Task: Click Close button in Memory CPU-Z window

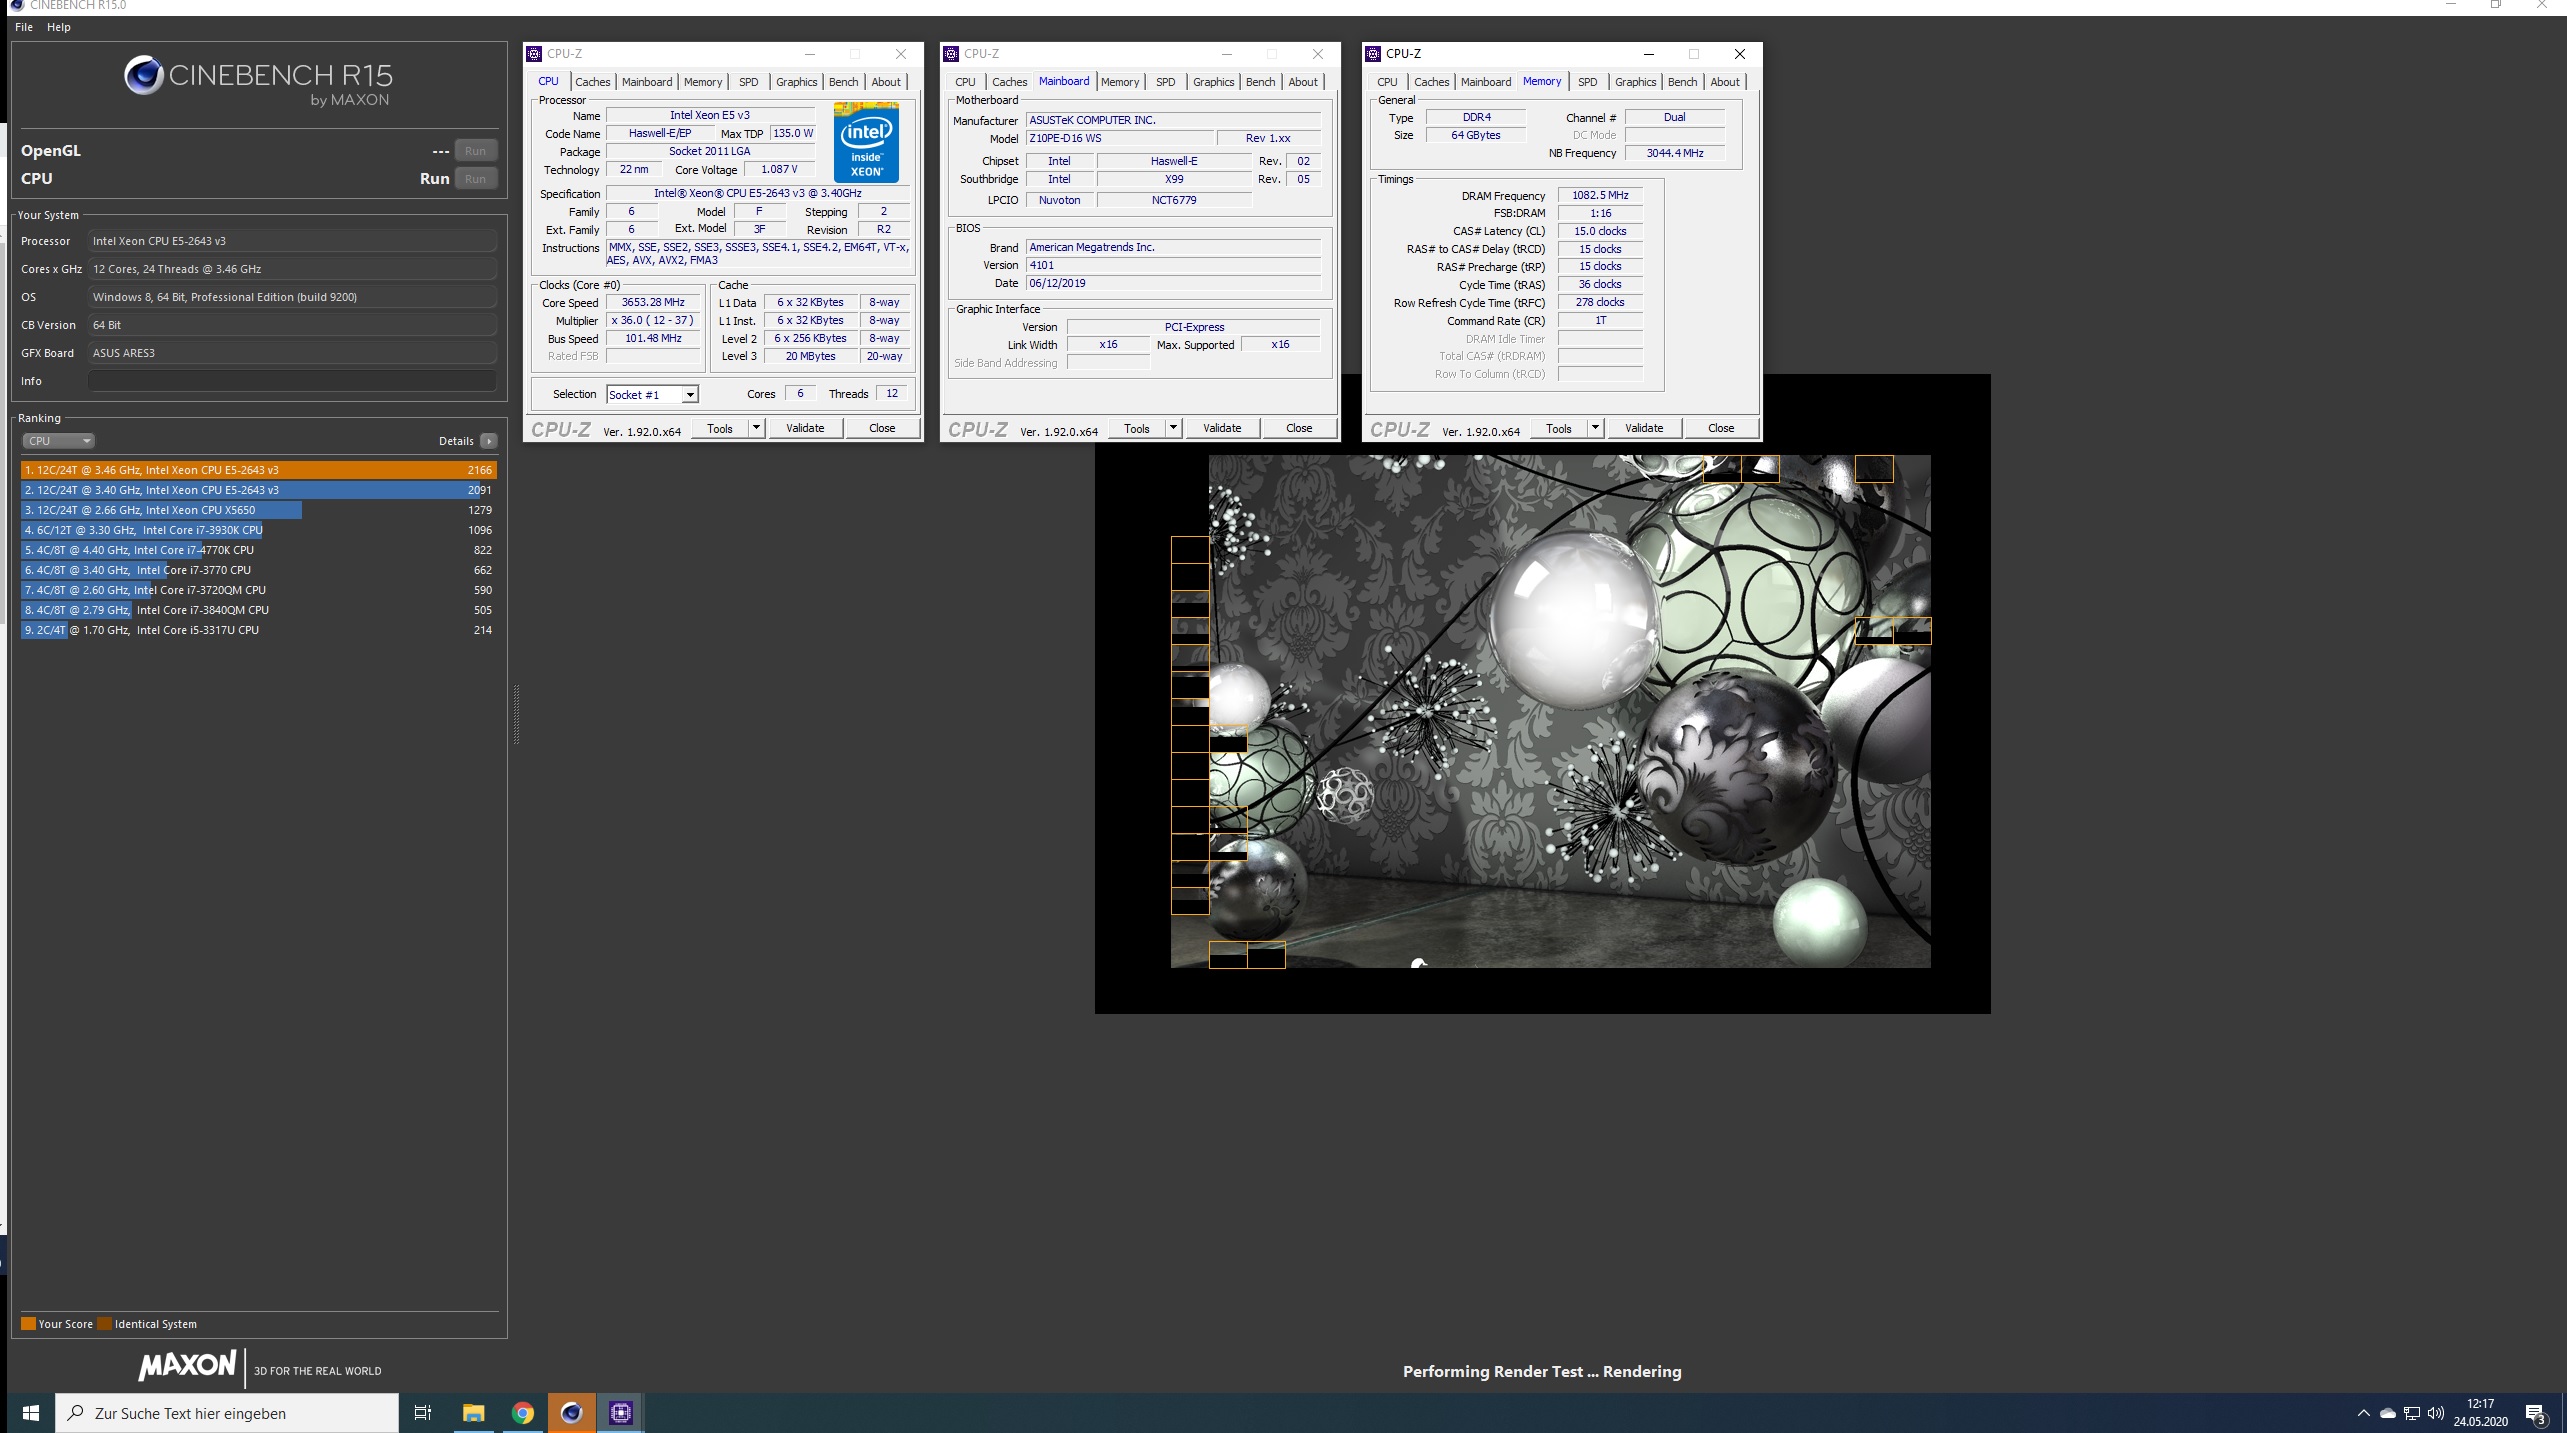Action: (x=1721, y=428)
